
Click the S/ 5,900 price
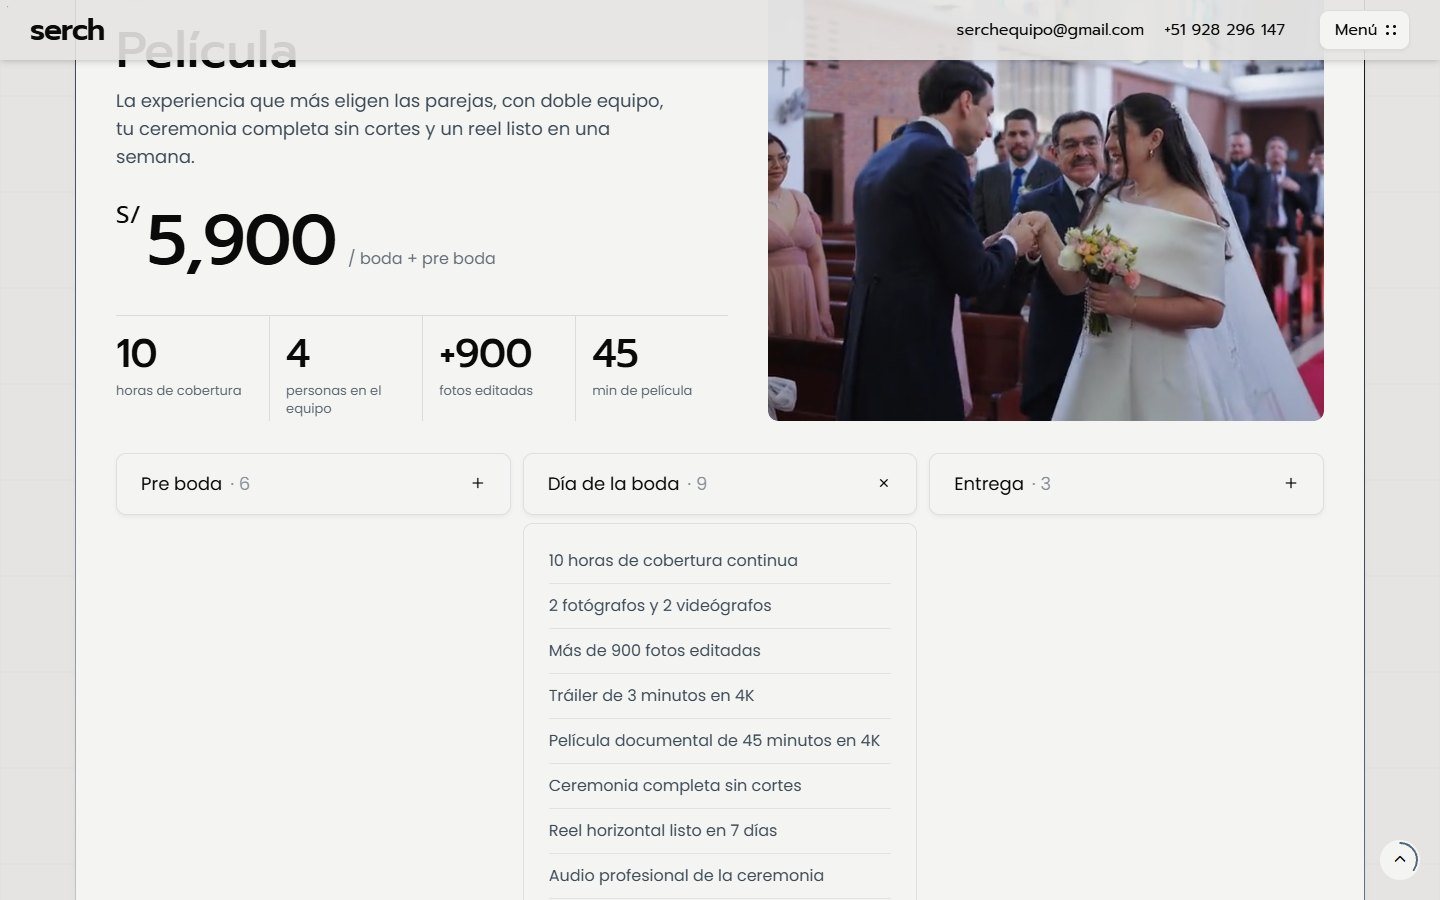coord(226,240)
